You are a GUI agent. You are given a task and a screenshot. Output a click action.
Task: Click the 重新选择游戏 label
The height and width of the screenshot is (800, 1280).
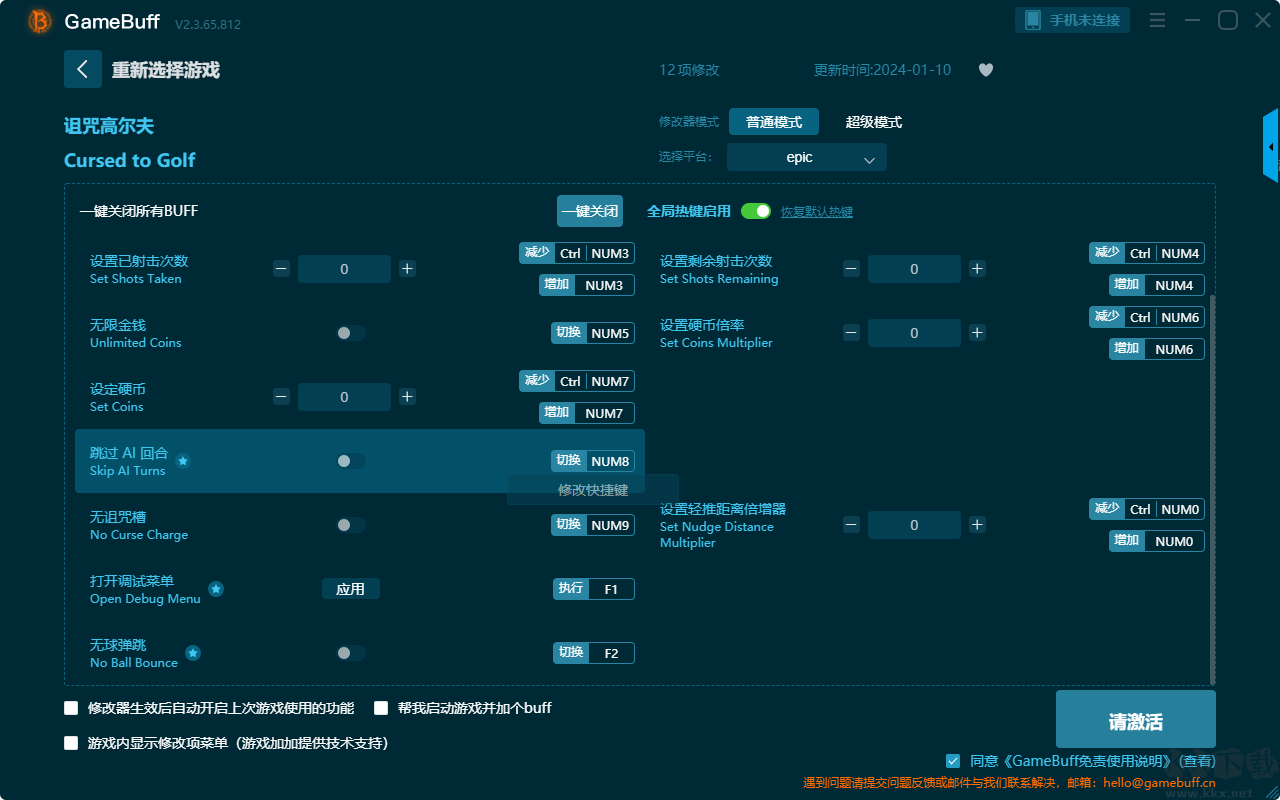pos(166,70)
